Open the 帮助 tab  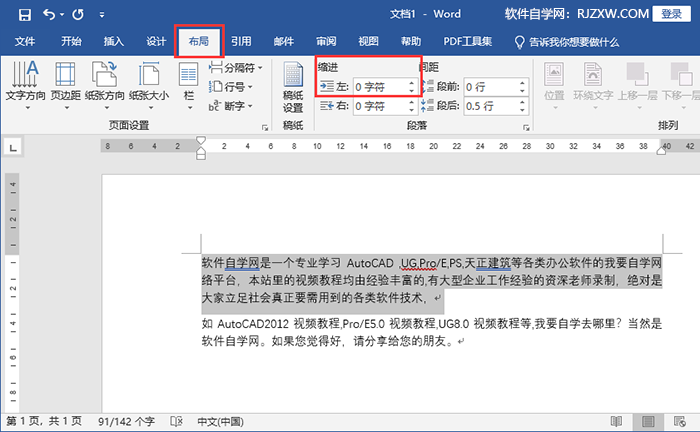pyautogui.click(x=411, y=42)
